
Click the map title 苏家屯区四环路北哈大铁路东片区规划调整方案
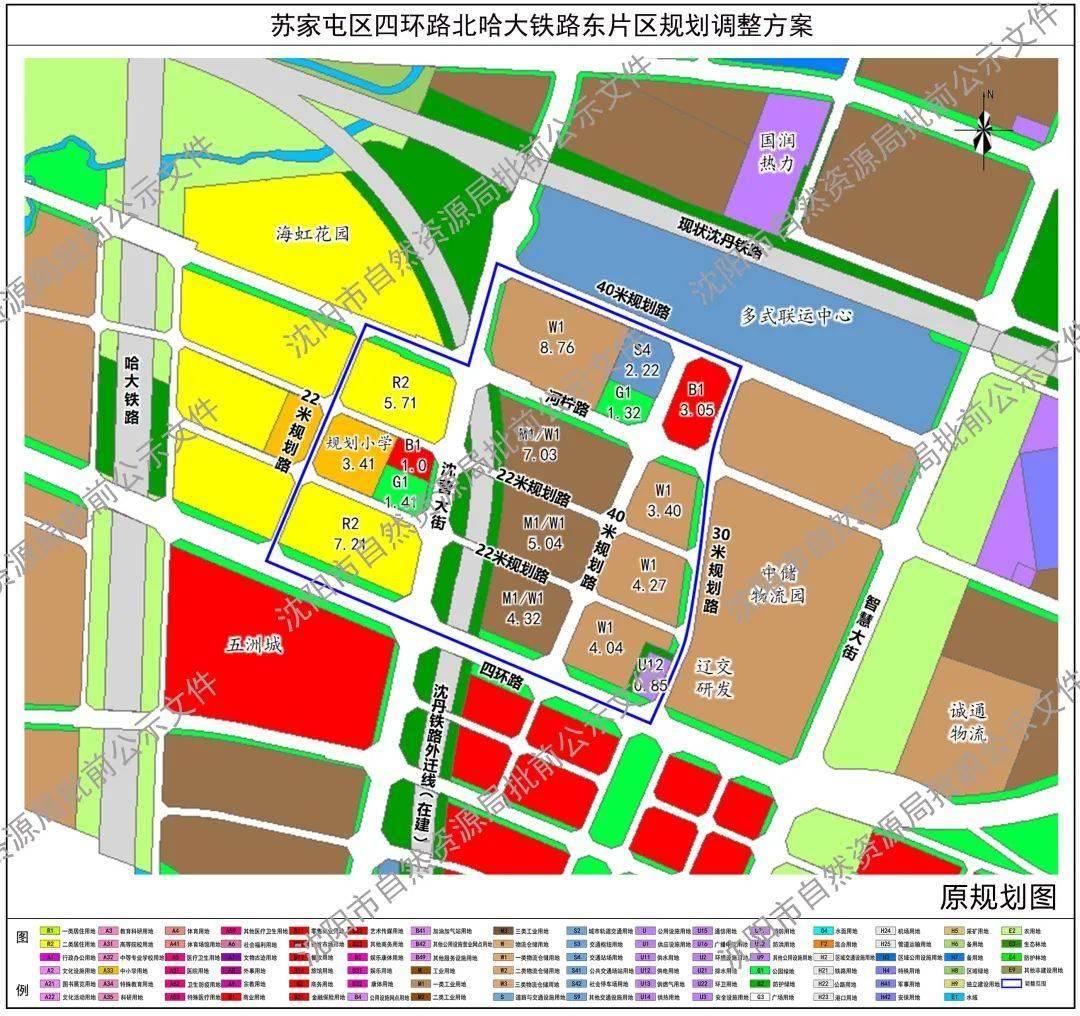[540, 27]
